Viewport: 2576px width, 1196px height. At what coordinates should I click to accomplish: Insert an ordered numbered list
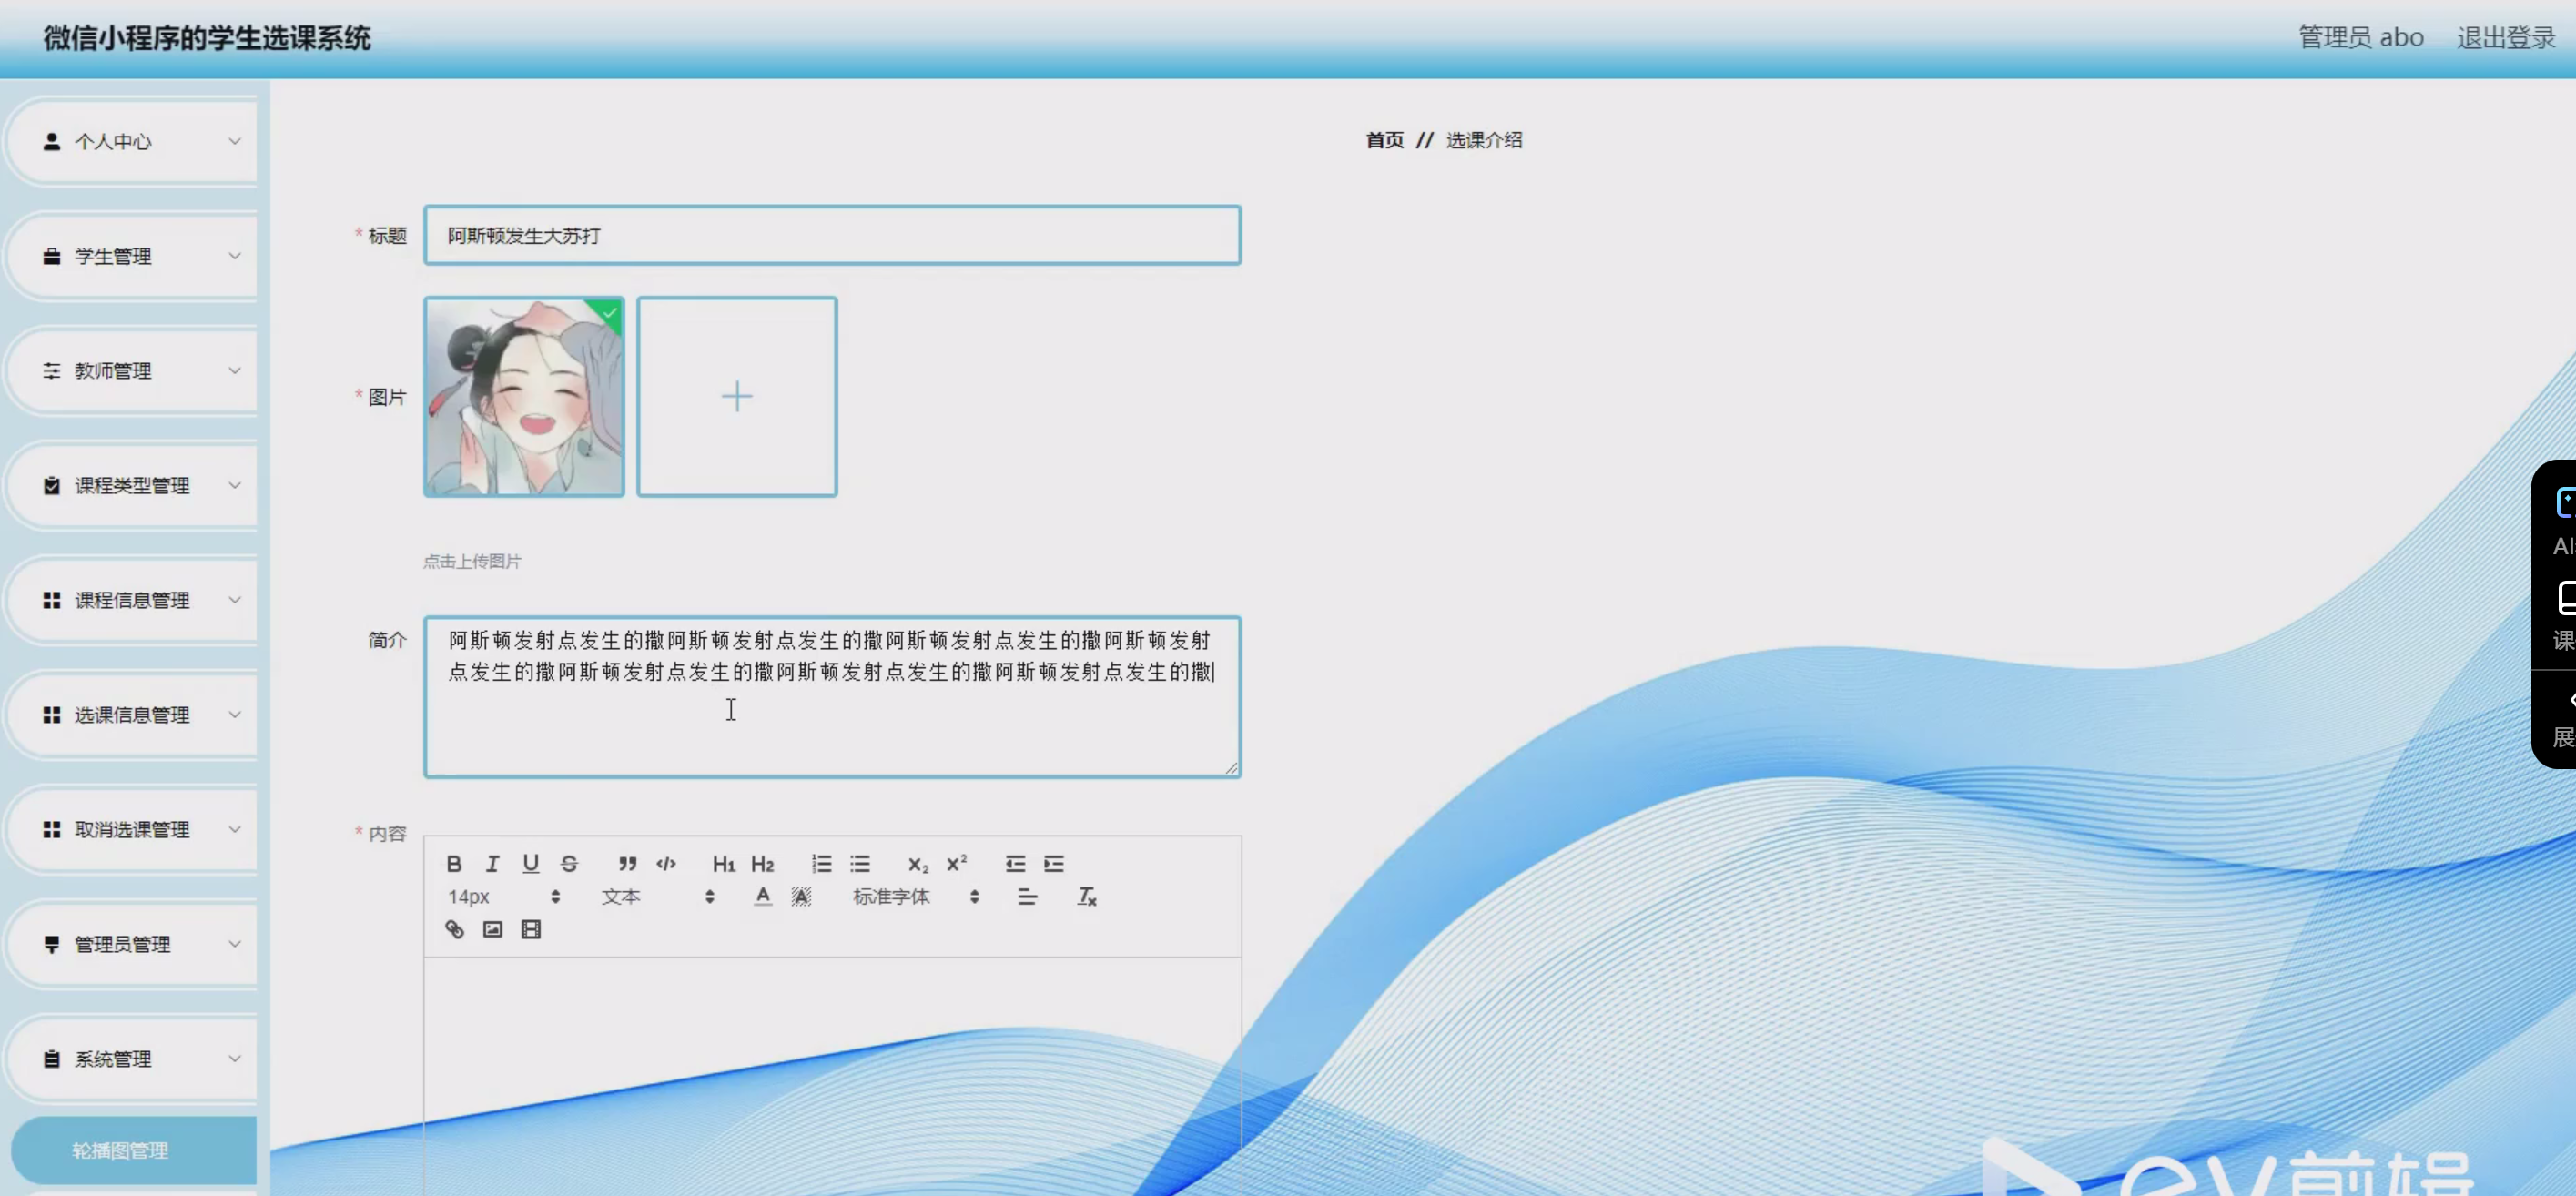[x=821, y=863]
